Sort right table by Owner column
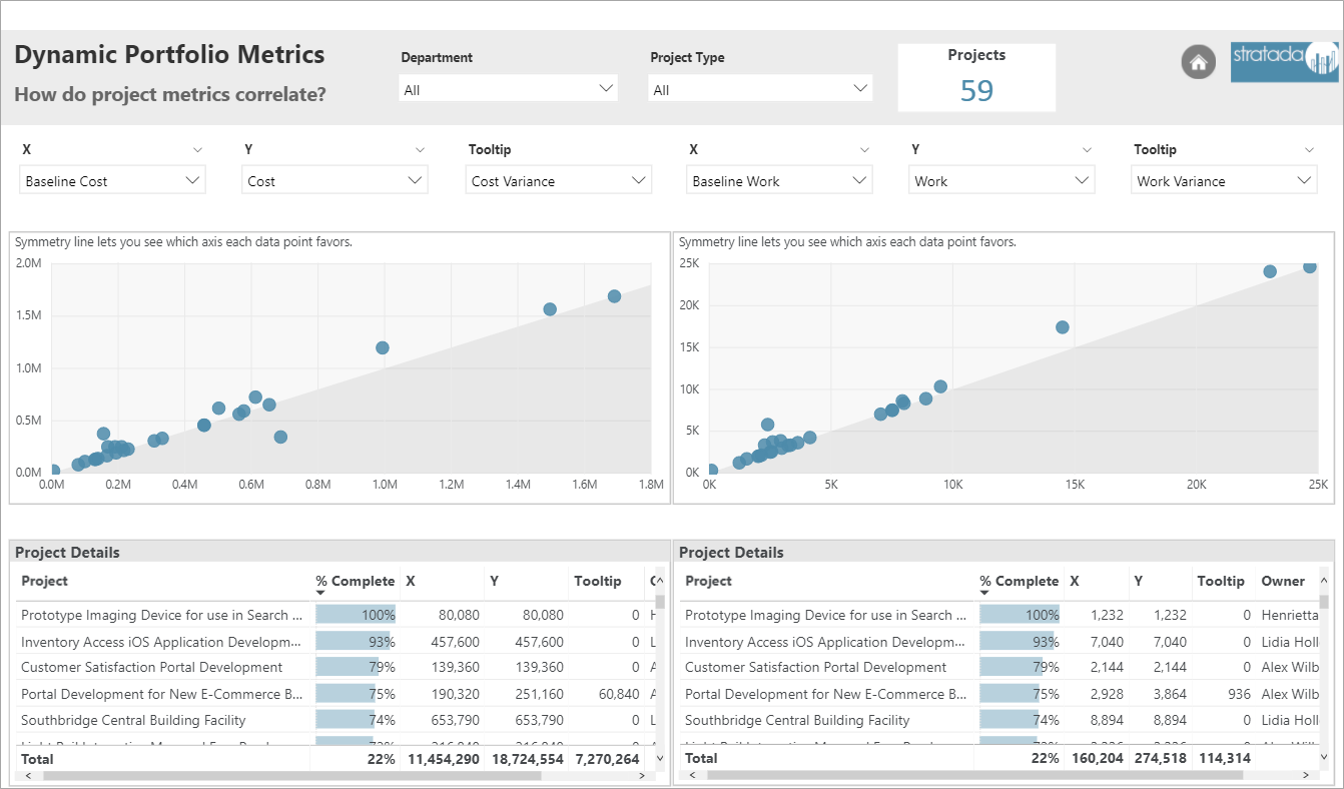 click(x=1283, y=581)
